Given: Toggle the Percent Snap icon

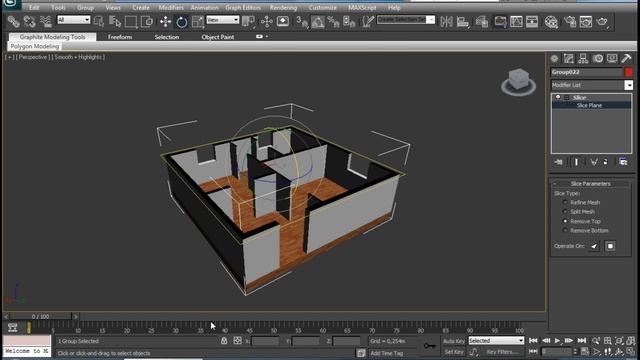Looking at the screenshot, I should pyautogui.click(x=333, y=21).
